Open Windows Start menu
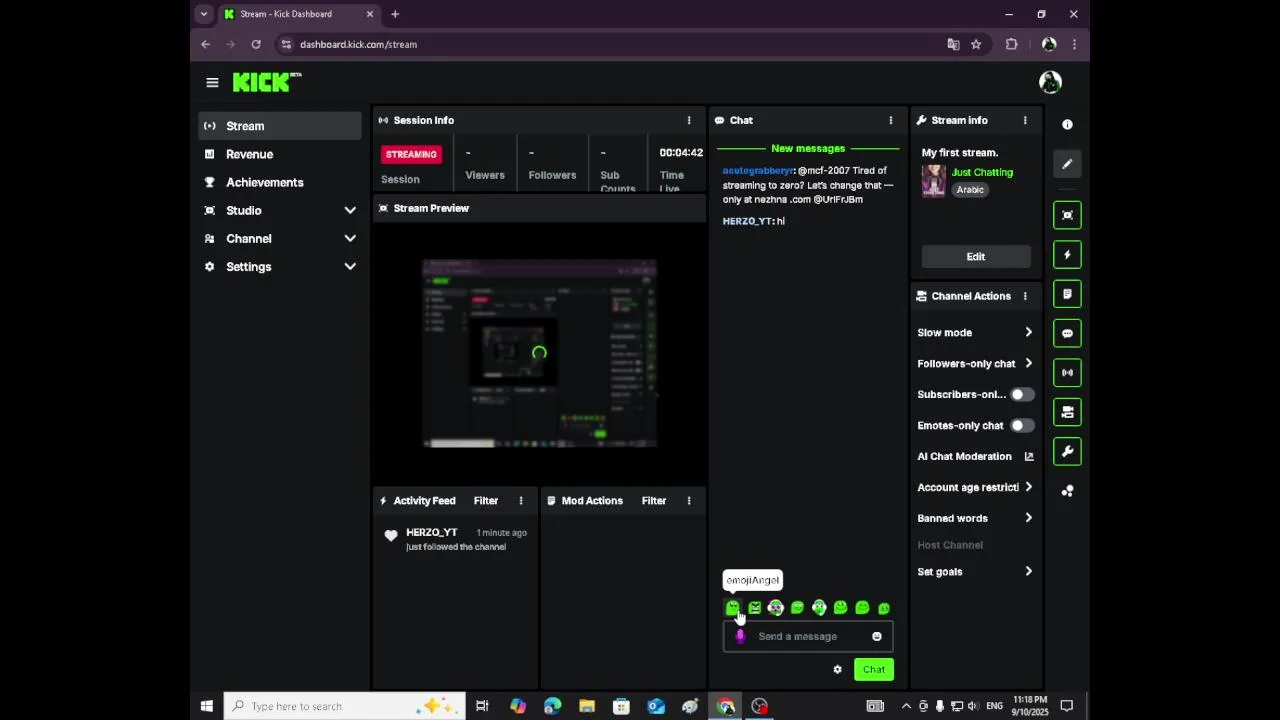The height and width of the screenshot is (720, 1280). (x=207, y=706)
